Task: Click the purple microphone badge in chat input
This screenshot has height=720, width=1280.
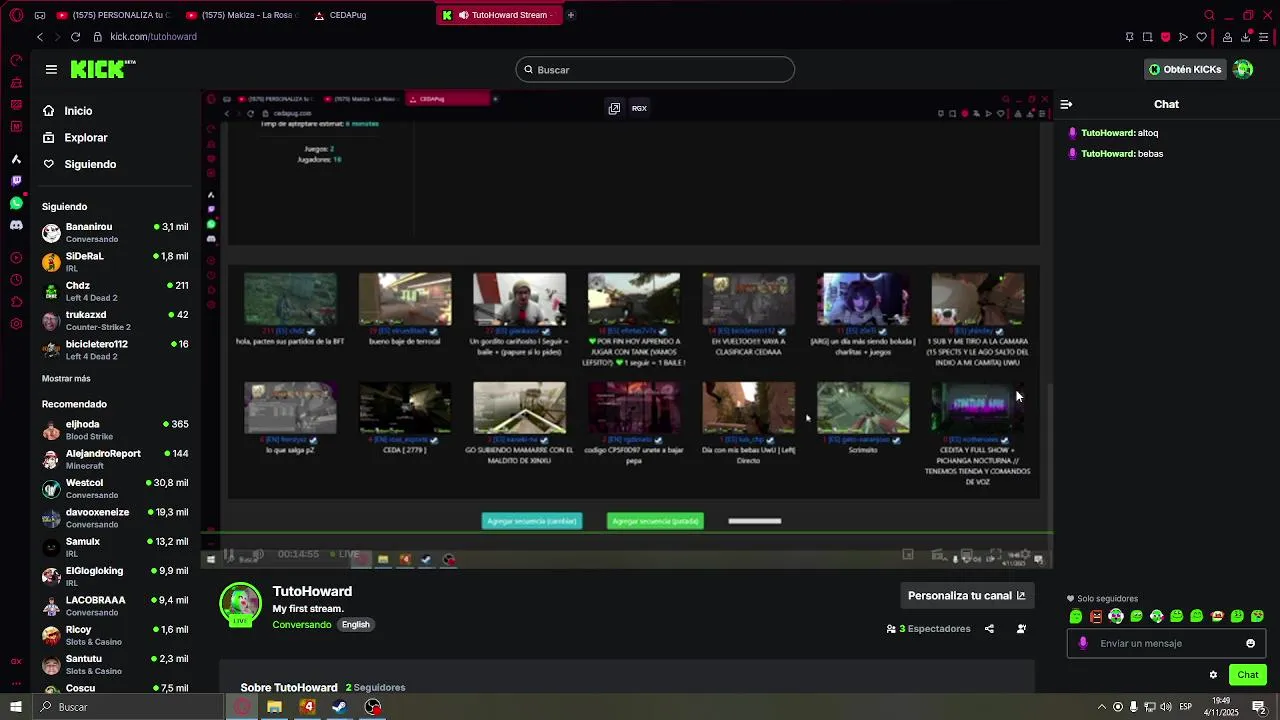Action: [x=1083, y=643]
